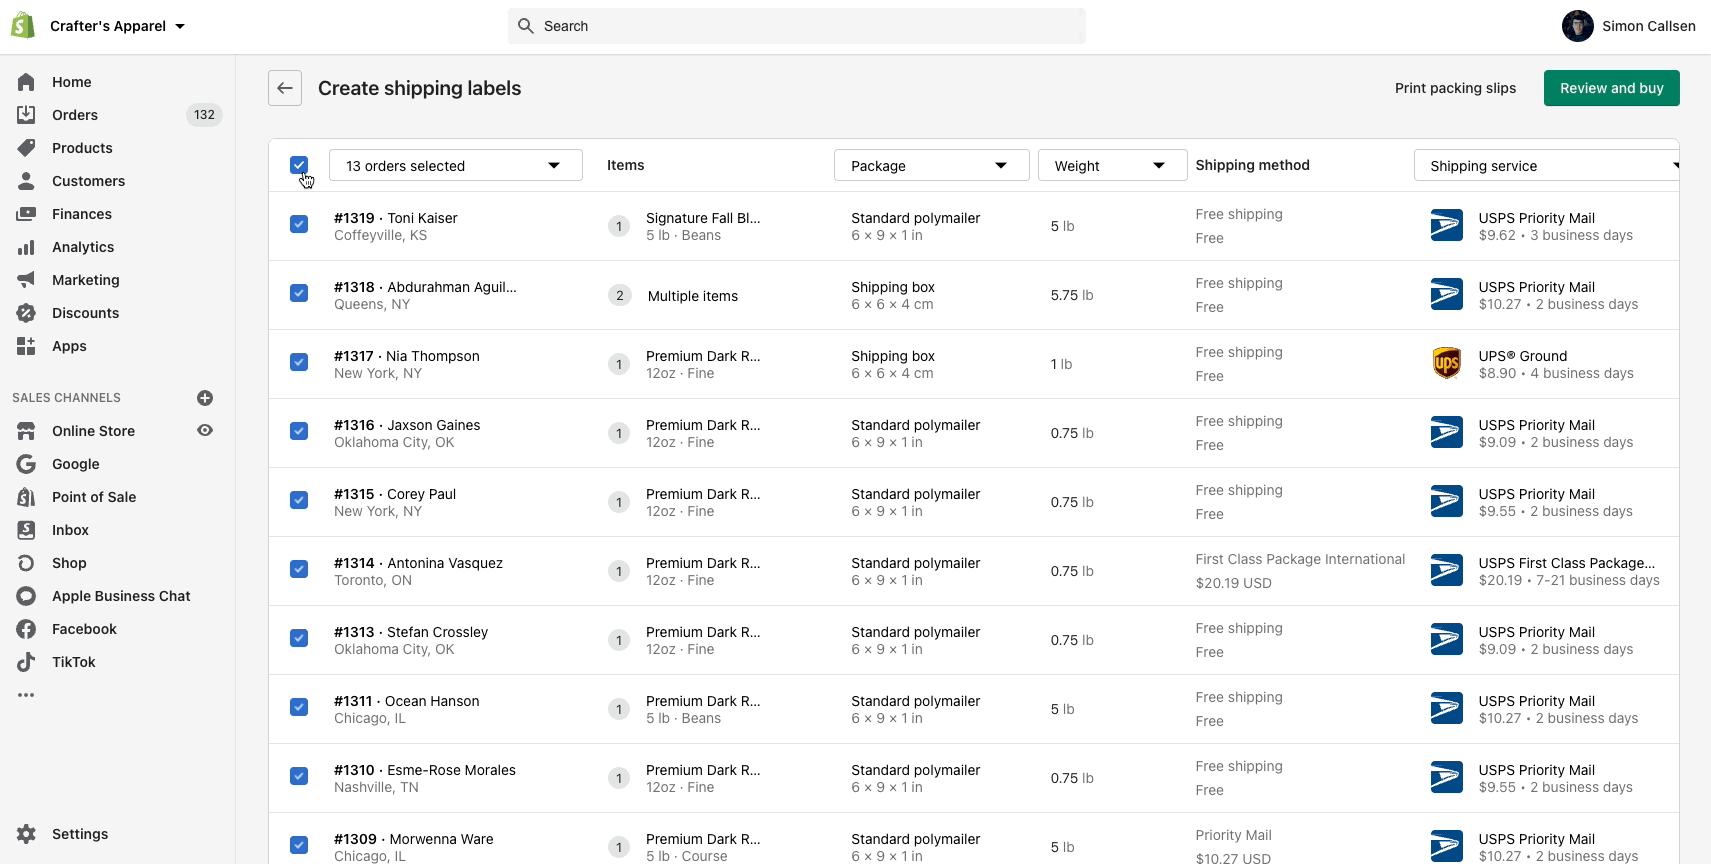This screenshot has height=864, width=1711.
Task: View Online Store with eye icon
Action: coord(205,430)
